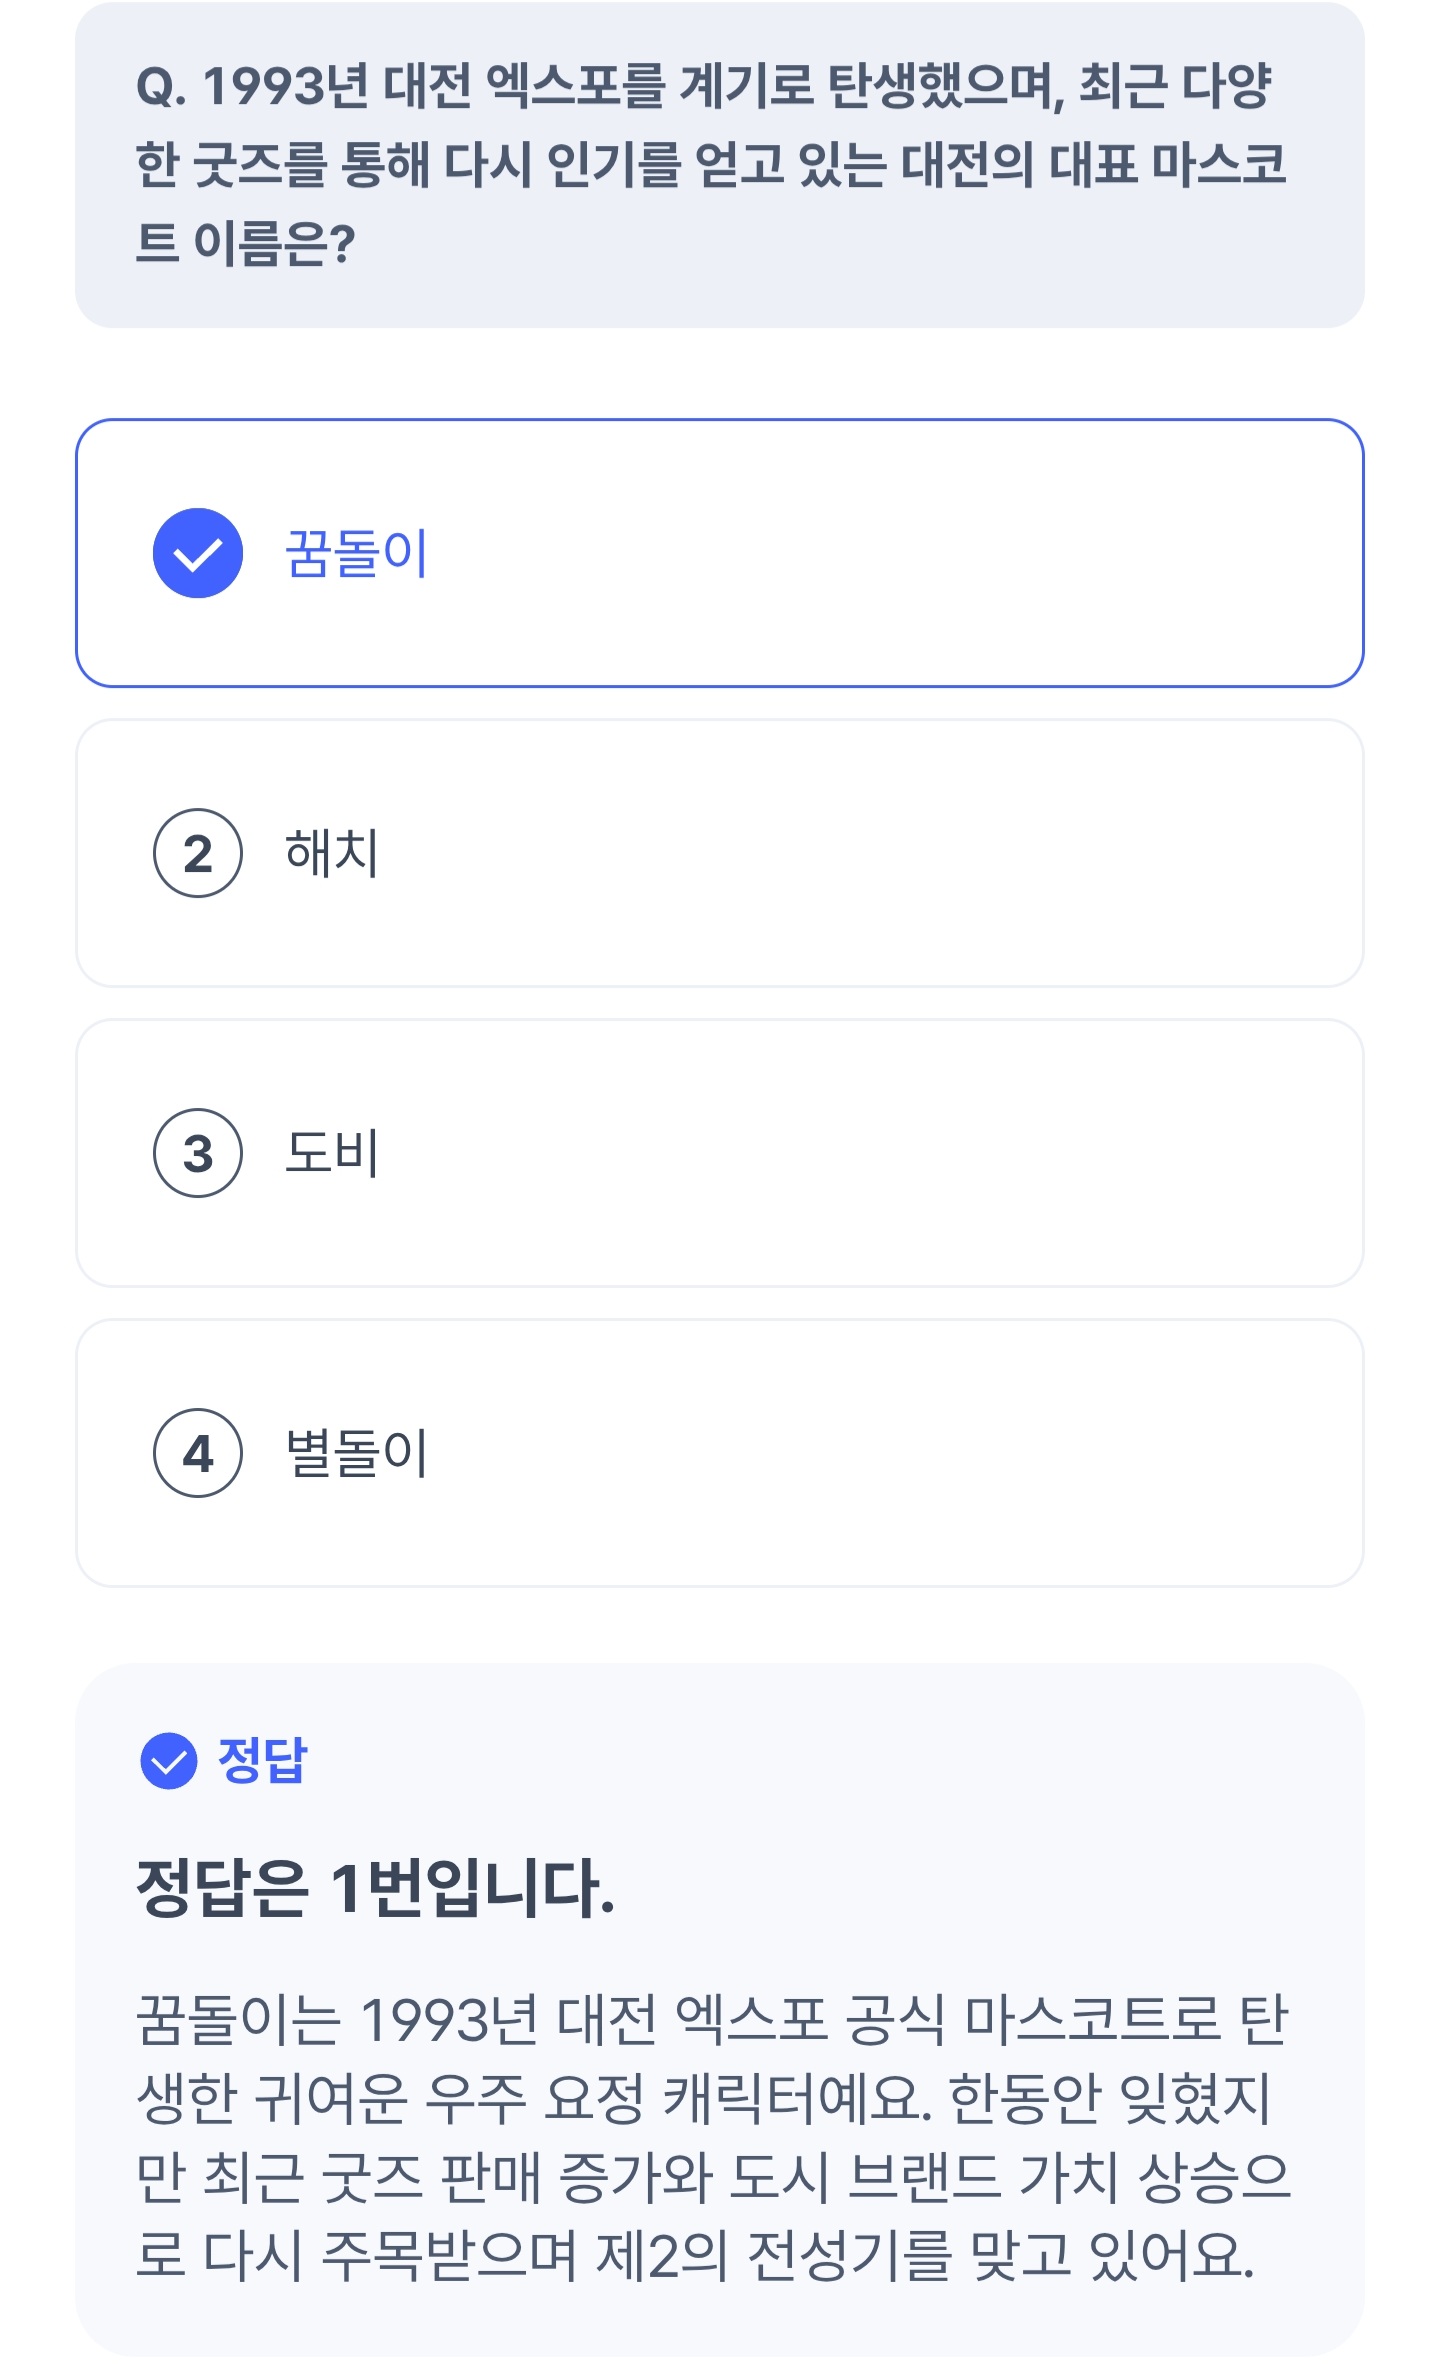1440x2364 pixels.
Task: Click the heading 정답은 1번입니다.
Action: point(375,1889)
